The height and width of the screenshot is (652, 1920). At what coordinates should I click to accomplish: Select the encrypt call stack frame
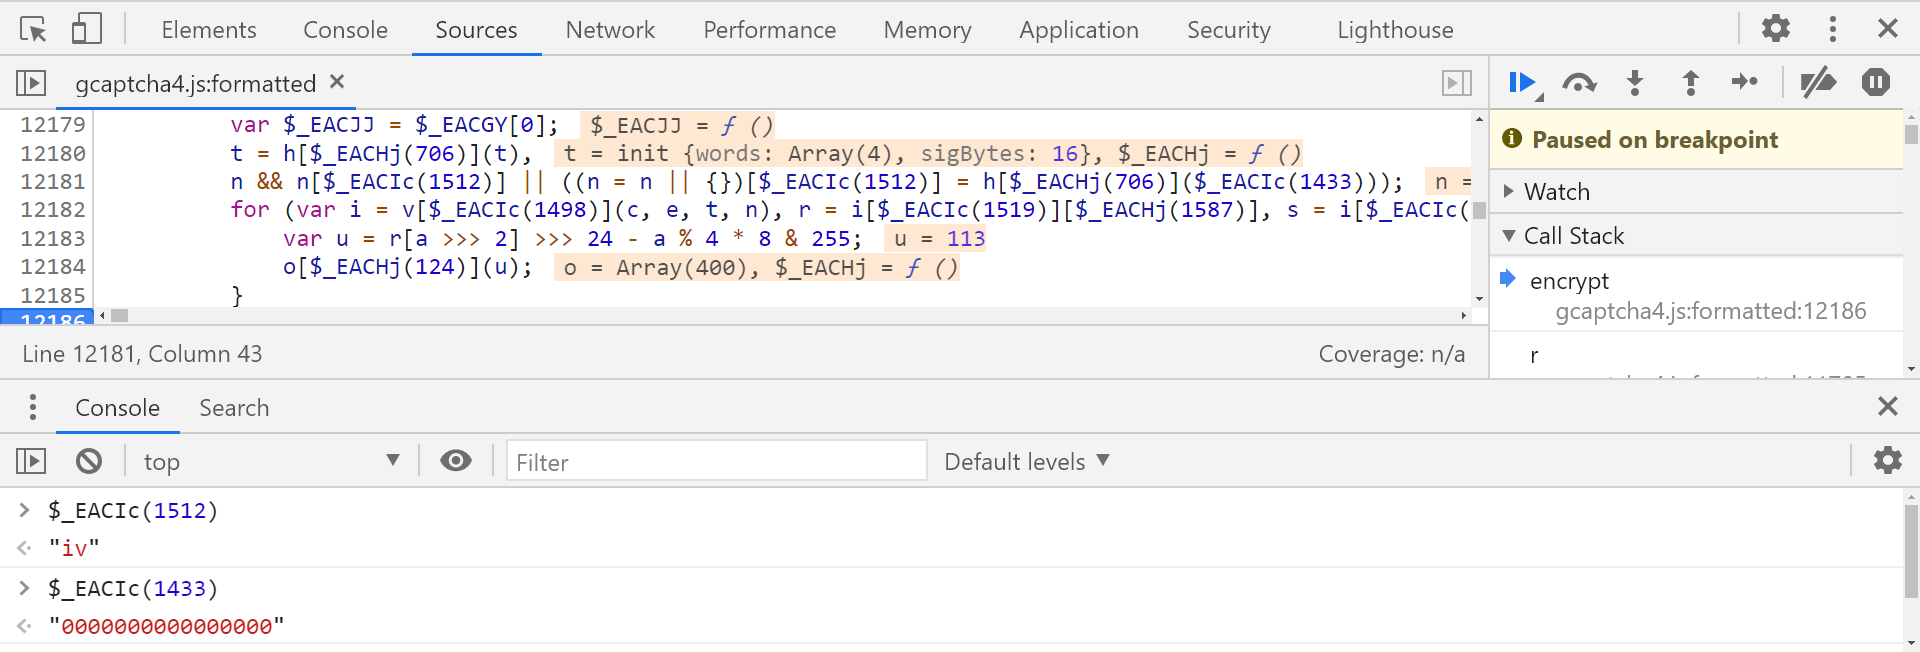click(x=1569, y=281)
